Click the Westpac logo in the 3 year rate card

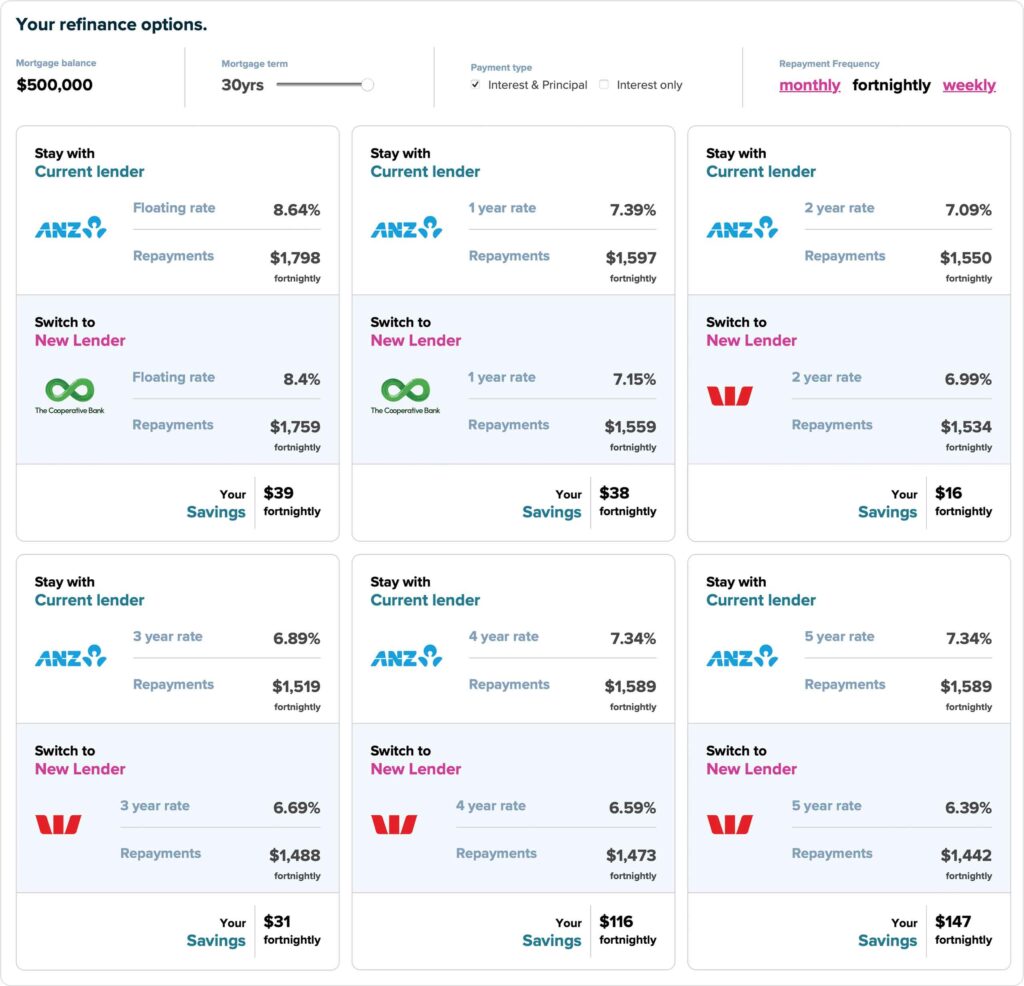pyautogui.click(x=58, y=824)
